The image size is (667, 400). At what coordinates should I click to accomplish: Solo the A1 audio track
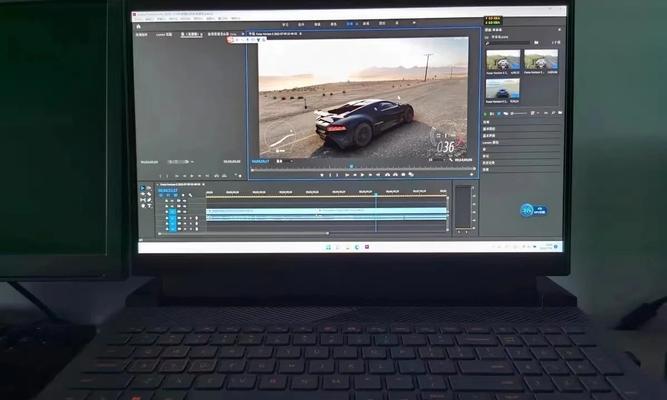191,218
